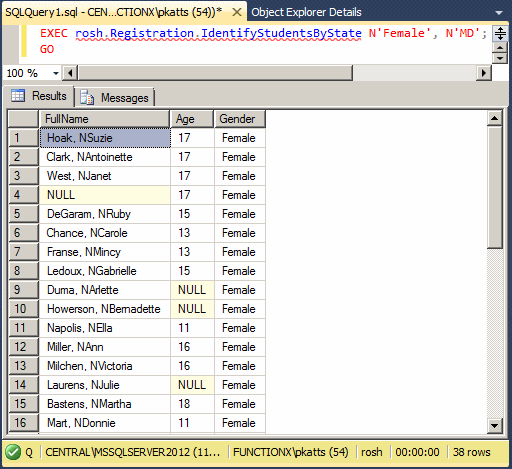
Task: Click the query editor split bar icon
Action: [x=500, y=34]
